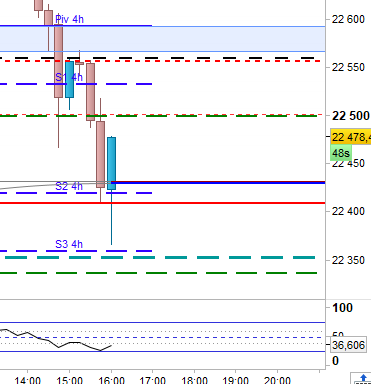The width and height of the screenshot is (371, 384).
Task: Click the bold 22 500 price axis label
Action: 351,116
